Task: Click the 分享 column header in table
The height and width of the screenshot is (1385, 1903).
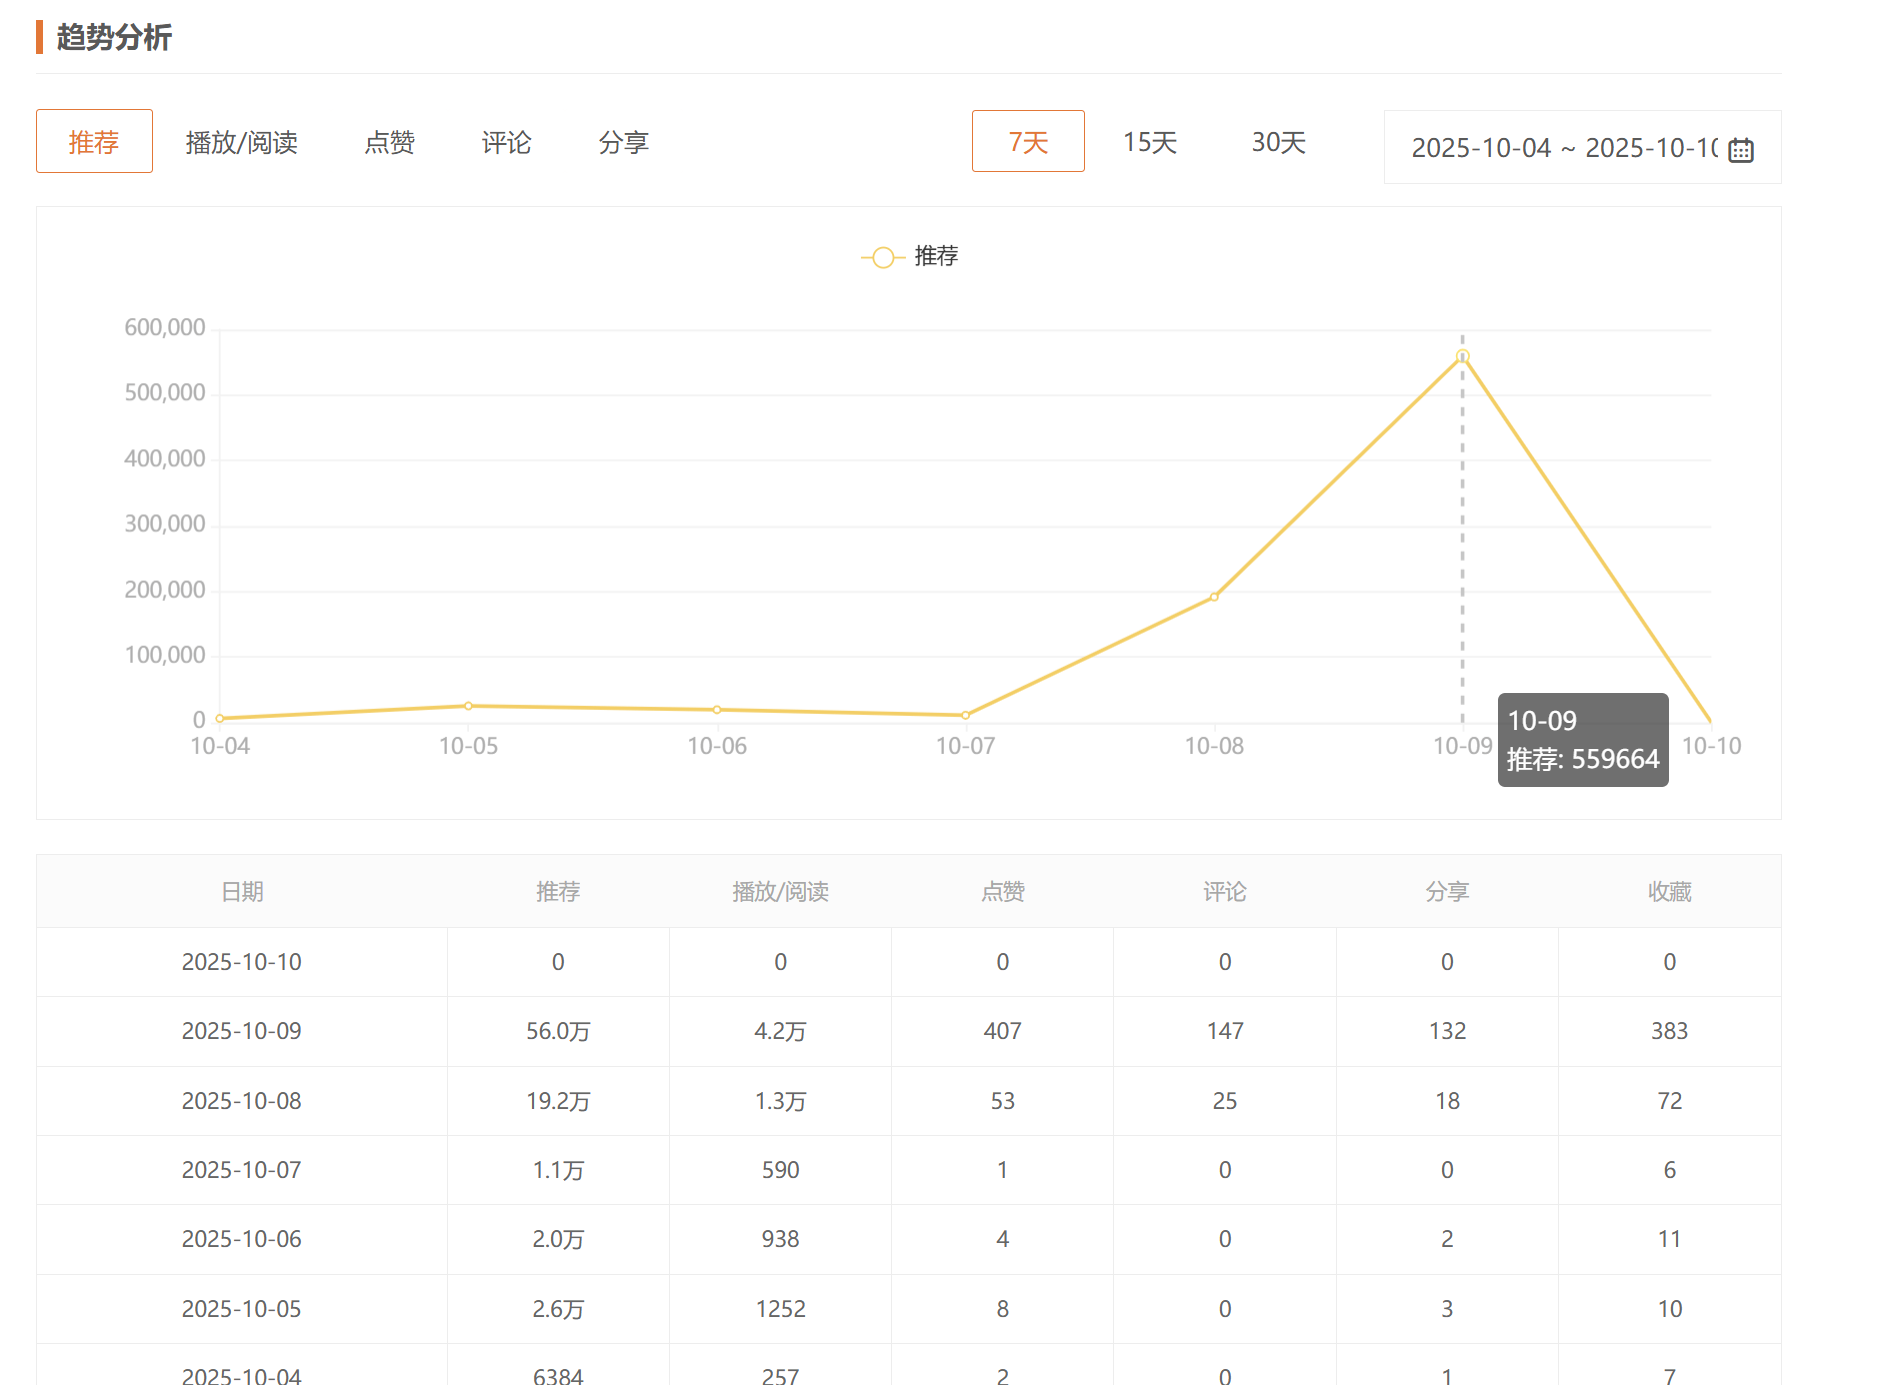Action: (1447, 891)
